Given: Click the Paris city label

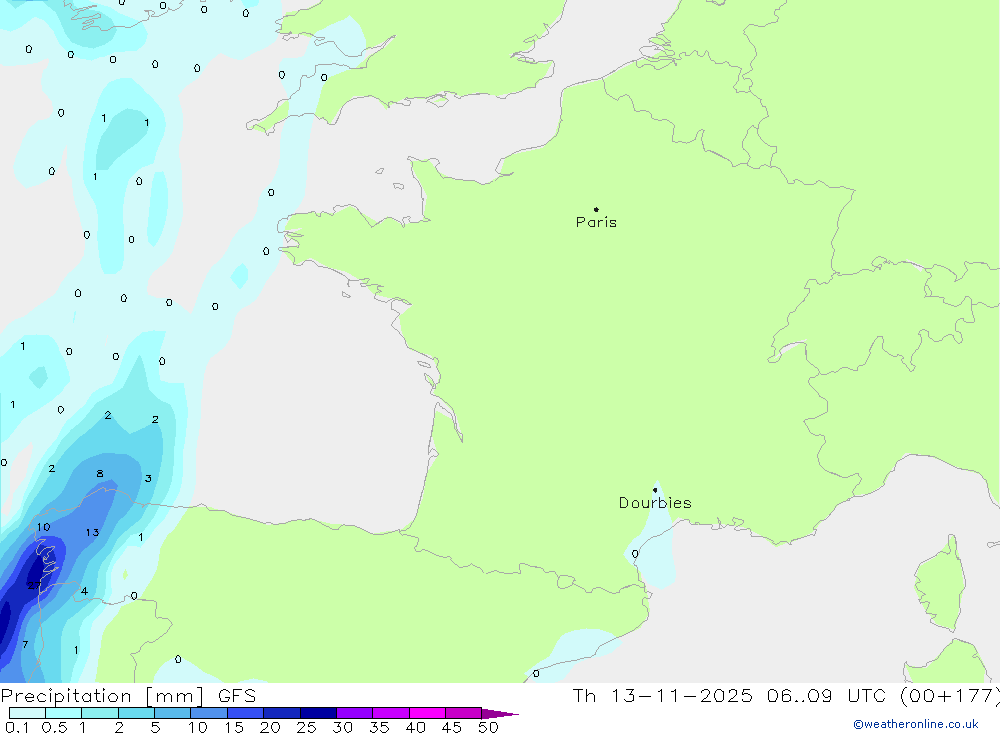Looking at the screenshot, I should point(596,222).
